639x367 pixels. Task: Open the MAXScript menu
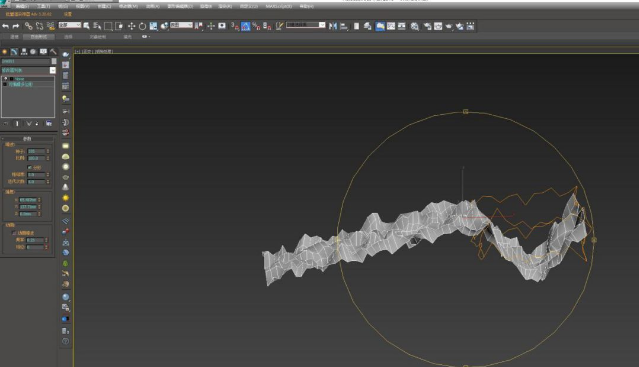[279, 6]
